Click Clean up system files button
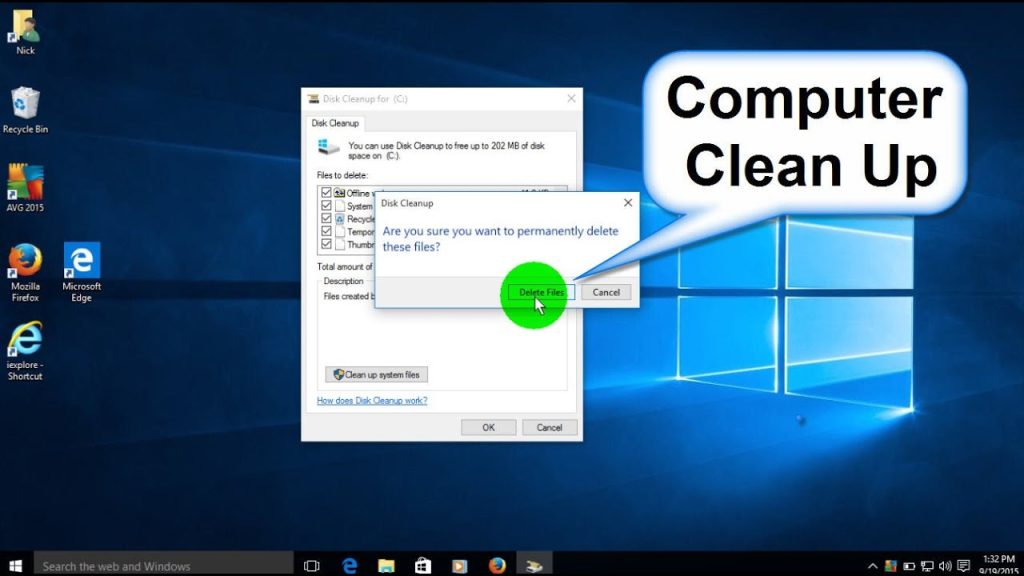The width and height of the screenshot is (1024, 576). [377, 375]
